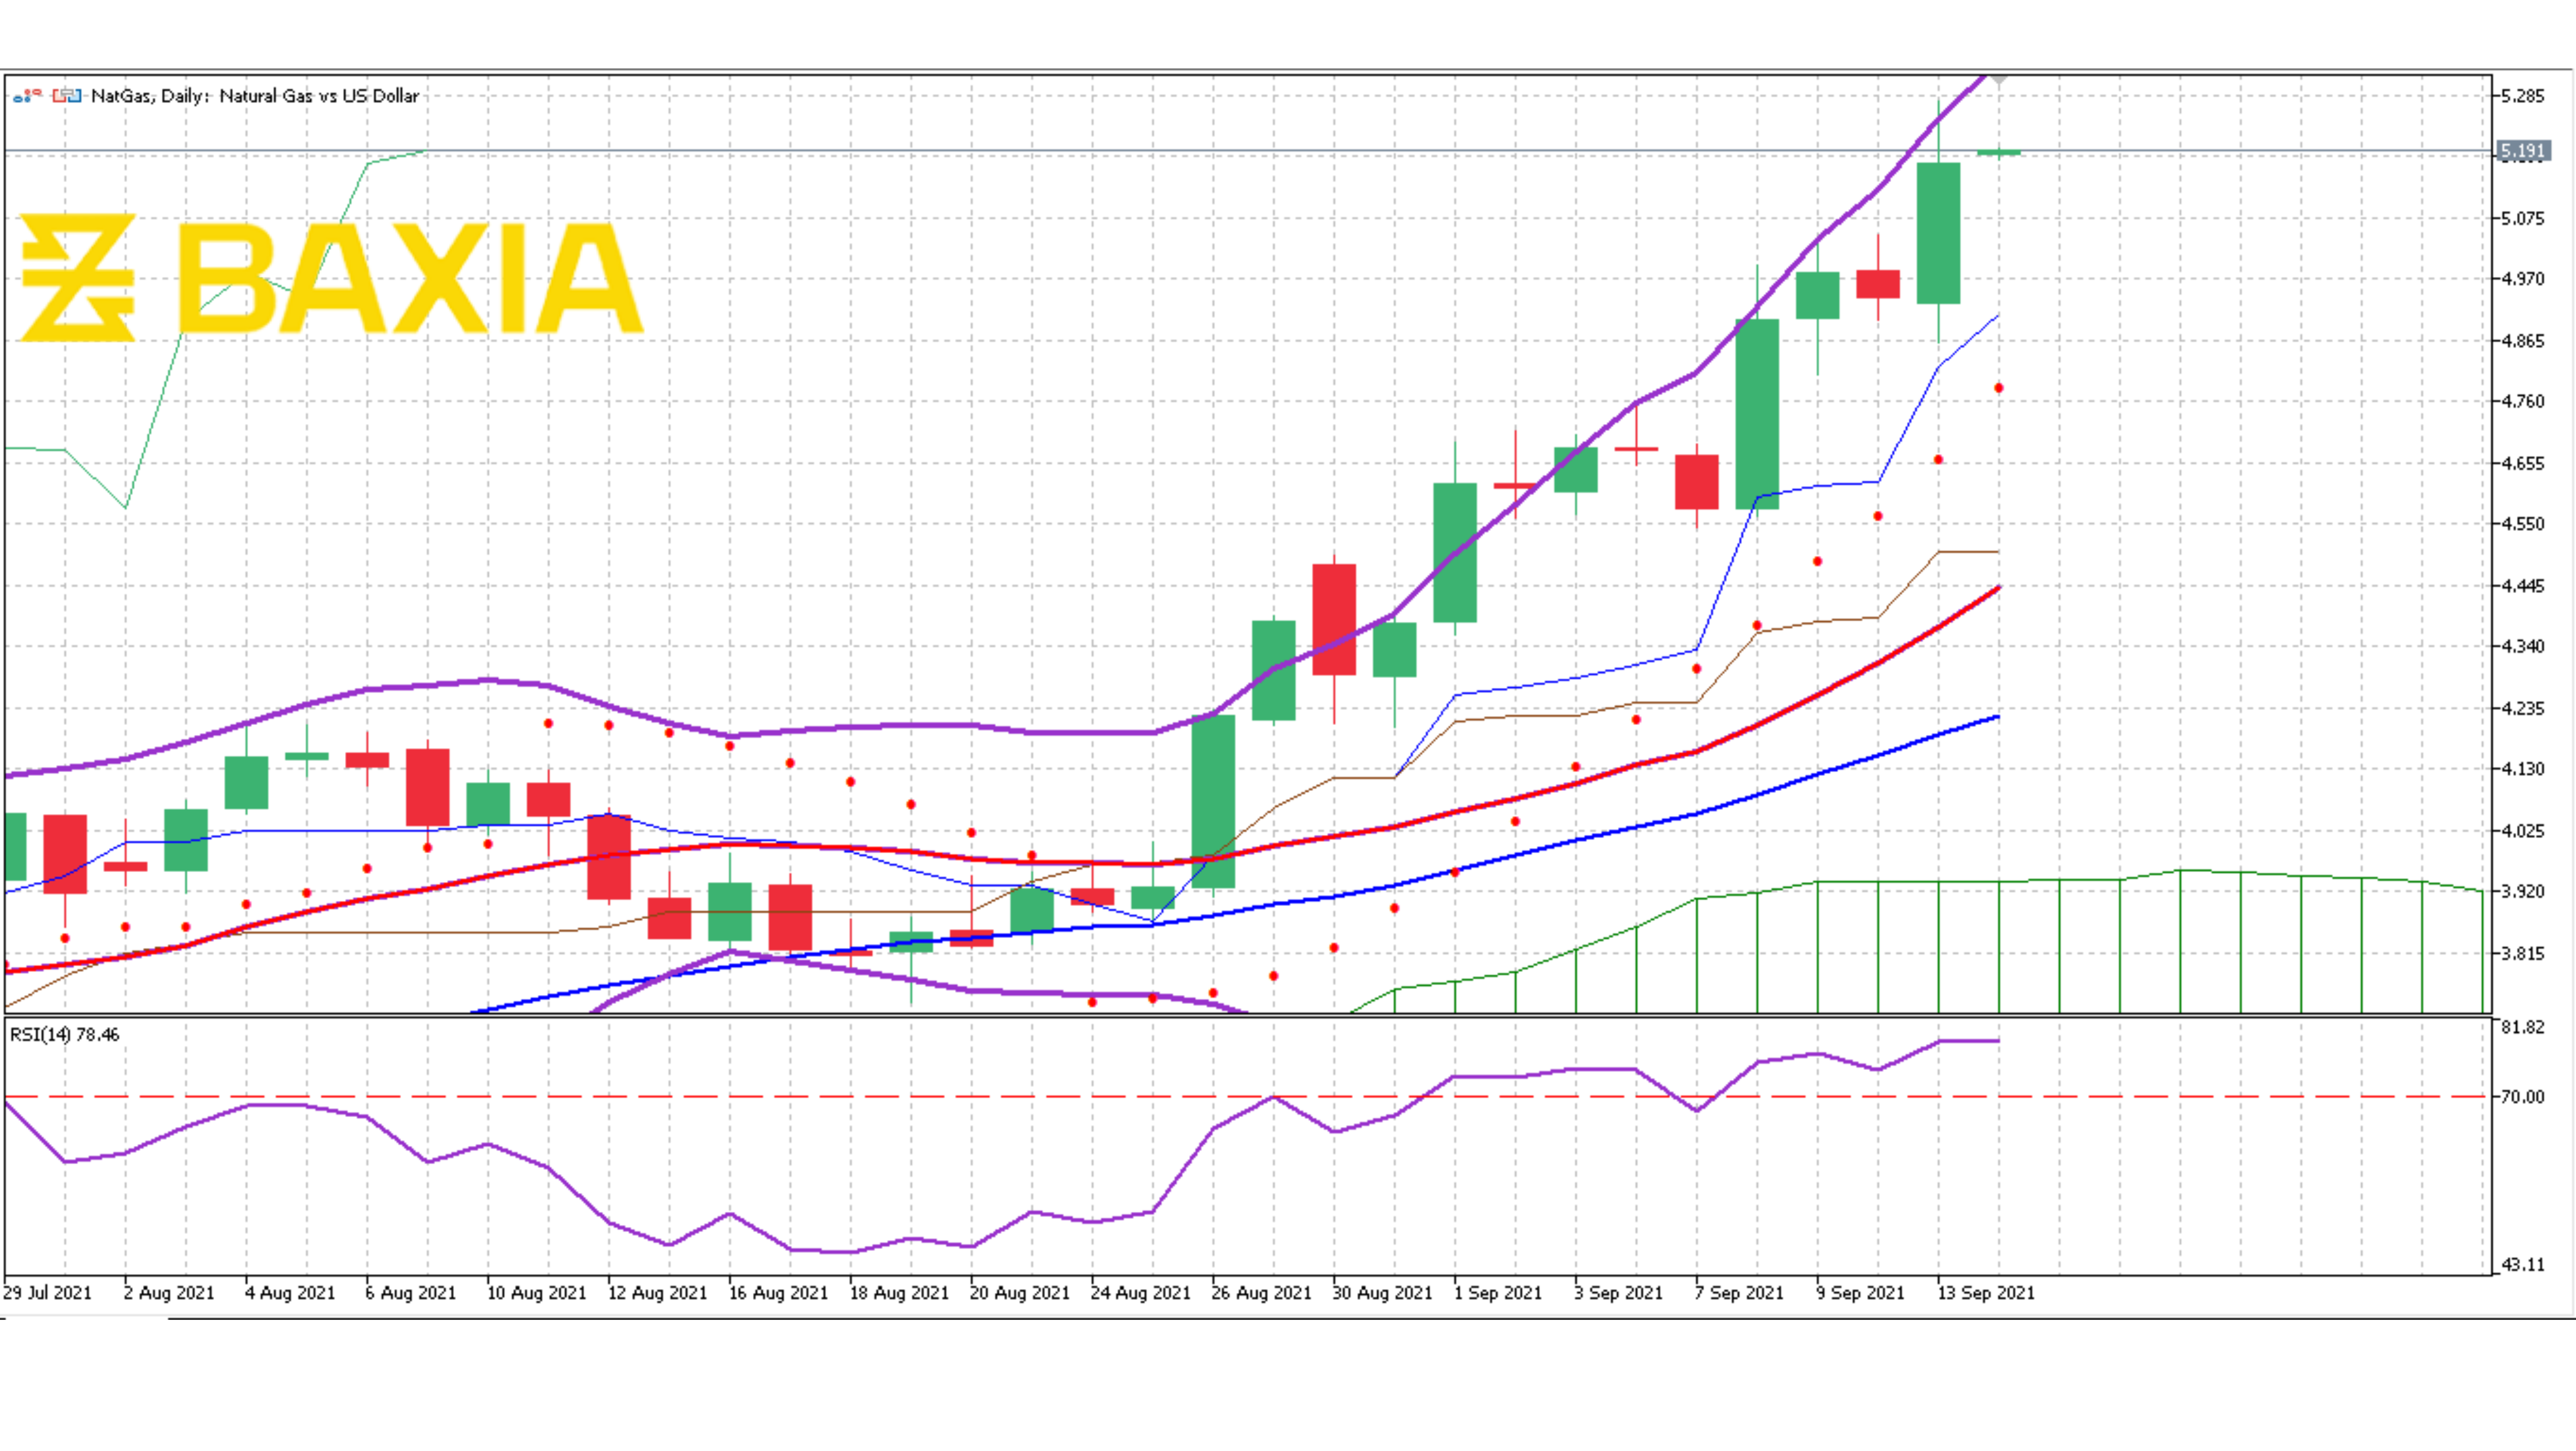Click the 13 Sep 2021 date label
Image resolution: width=2576 pixels, height=1451 pixels.
coord(1988,1293)
